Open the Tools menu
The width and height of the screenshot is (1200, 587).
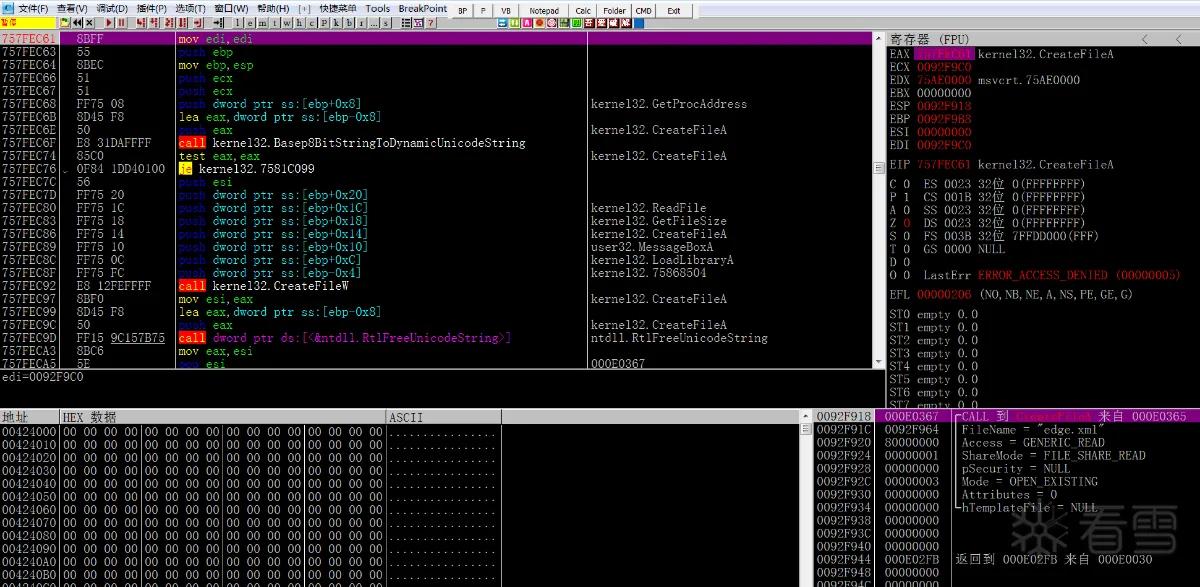pos(378,9)
